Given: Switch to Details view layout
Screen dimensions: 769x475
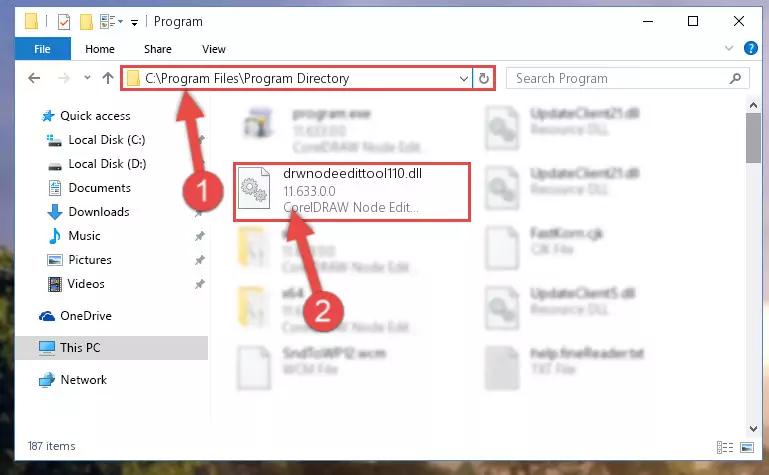Looking at the screenshot, I should (x=724, y=447).
